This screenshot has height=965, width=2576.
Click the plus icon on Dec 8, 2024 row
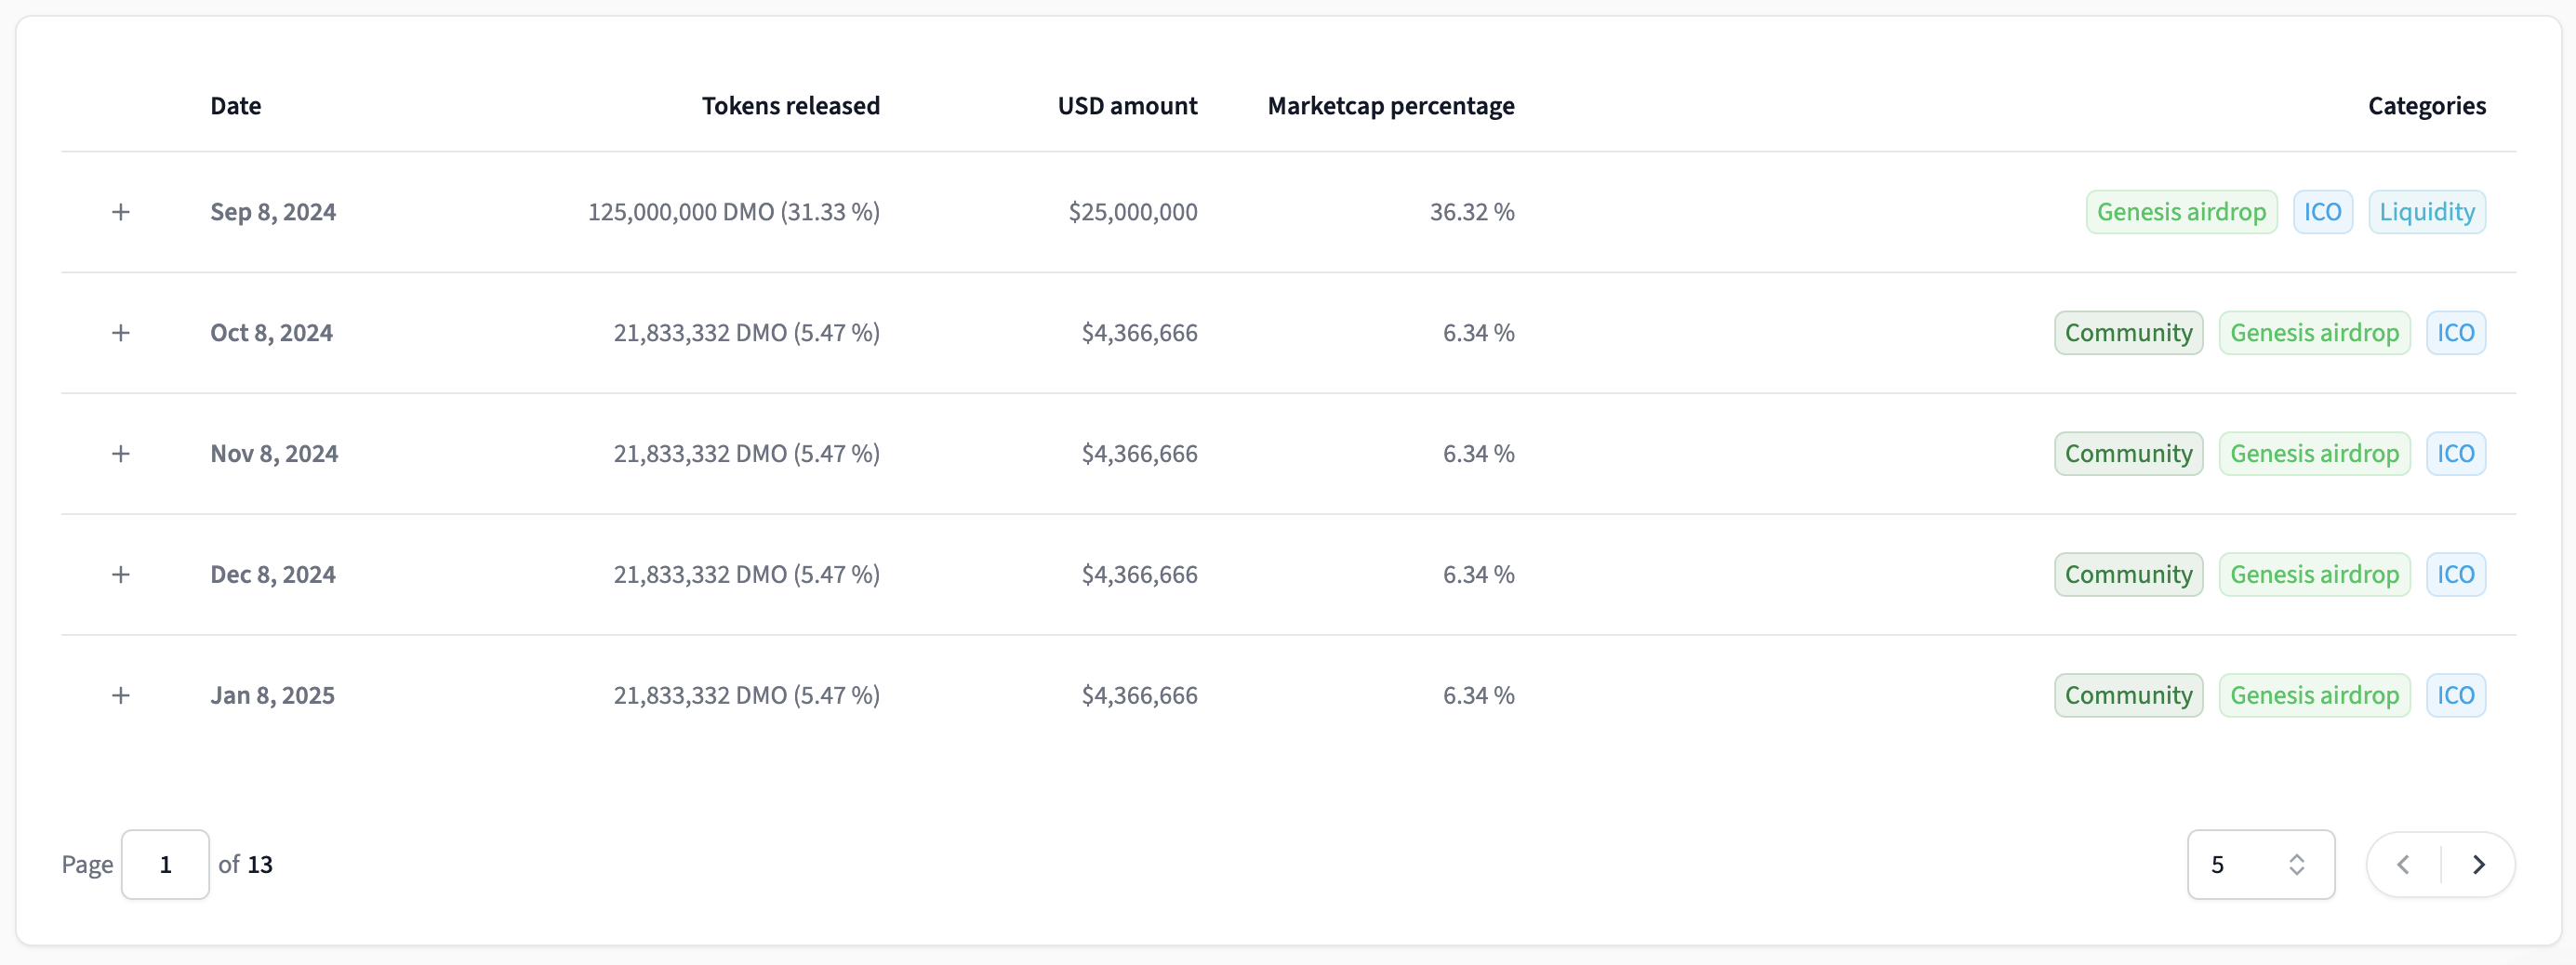click(121, 574)
